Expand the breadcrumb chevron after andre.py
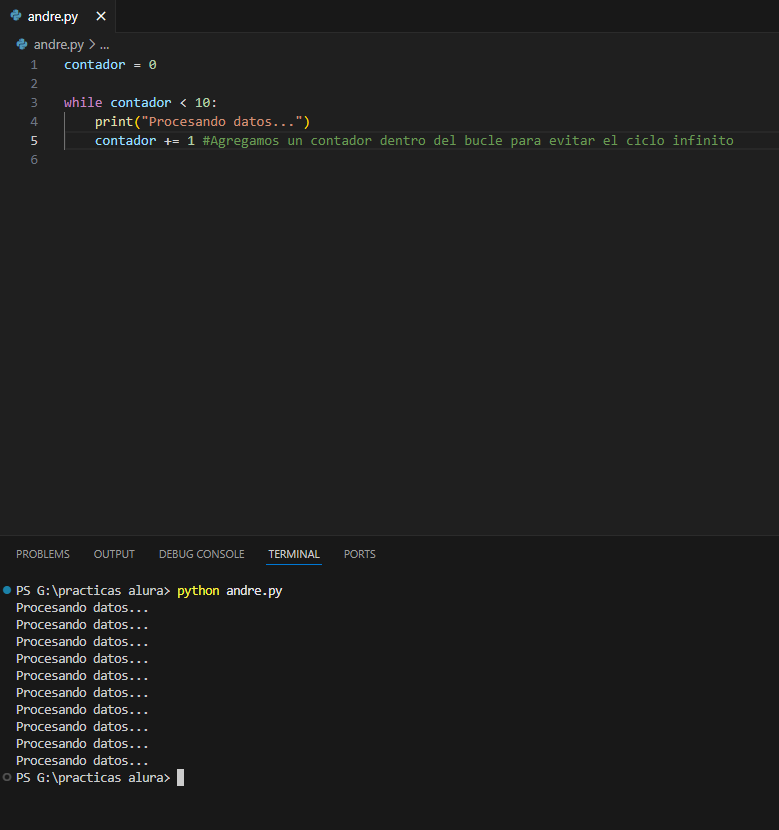Screen dimensions: 779x830 point(92,45)
